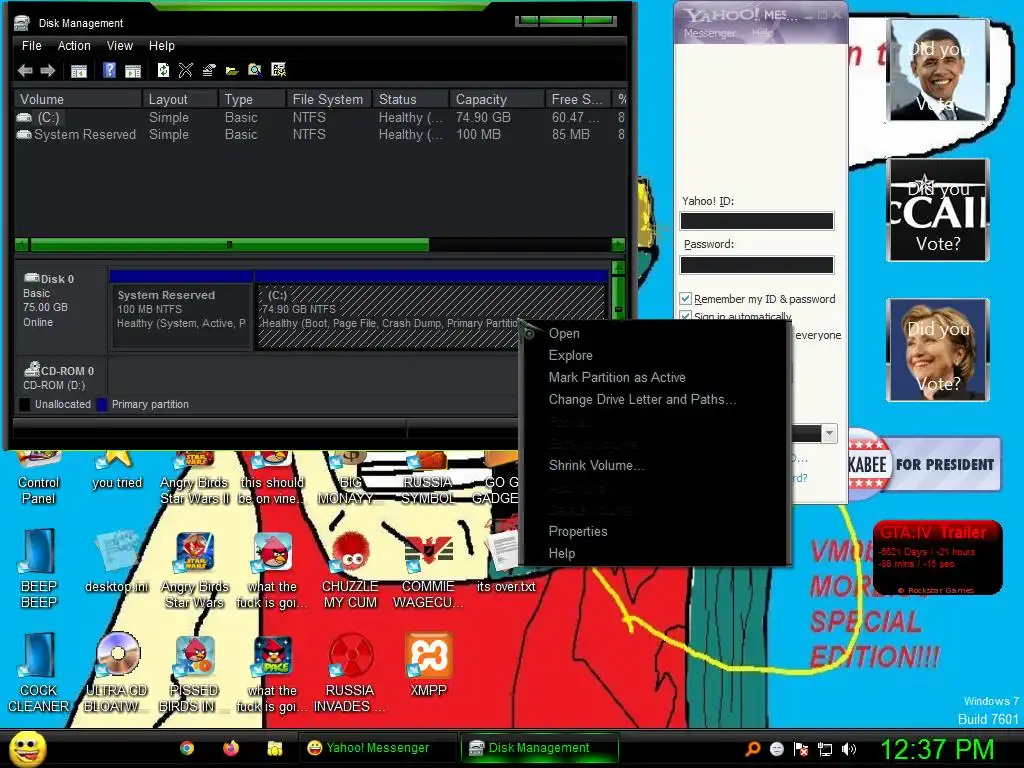Screen dimensions: 1024x768
Task: Click the last toolbar icon, Settings grid
Action: click(278, 70)
